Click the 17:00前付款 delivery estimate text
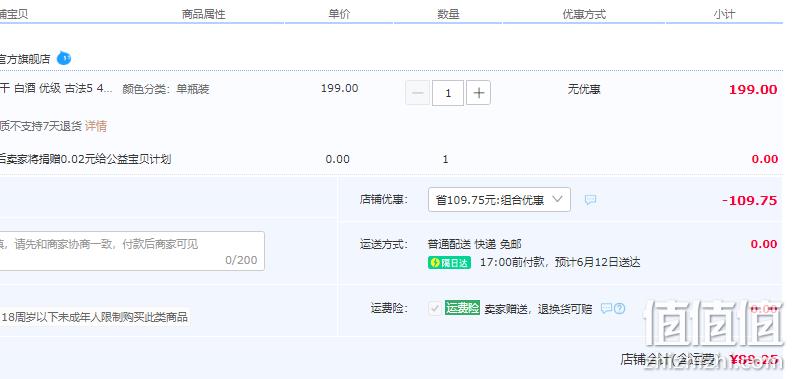Screen dimensions: 793x379 pyautogui.click(x=560, y=263)
